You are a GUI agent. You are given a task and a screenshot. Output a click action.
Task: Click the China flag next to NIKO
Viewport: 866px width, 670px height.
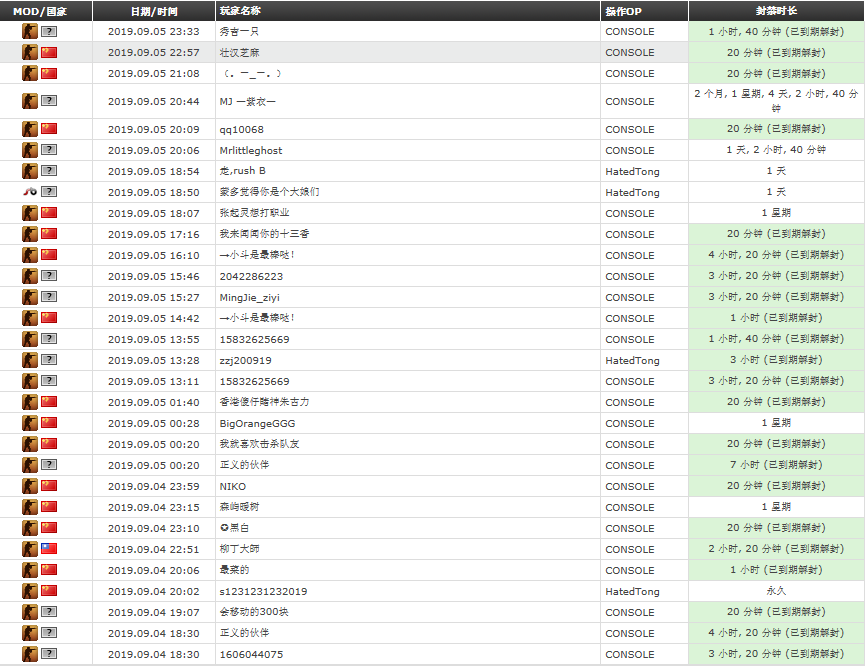[49, 485]
